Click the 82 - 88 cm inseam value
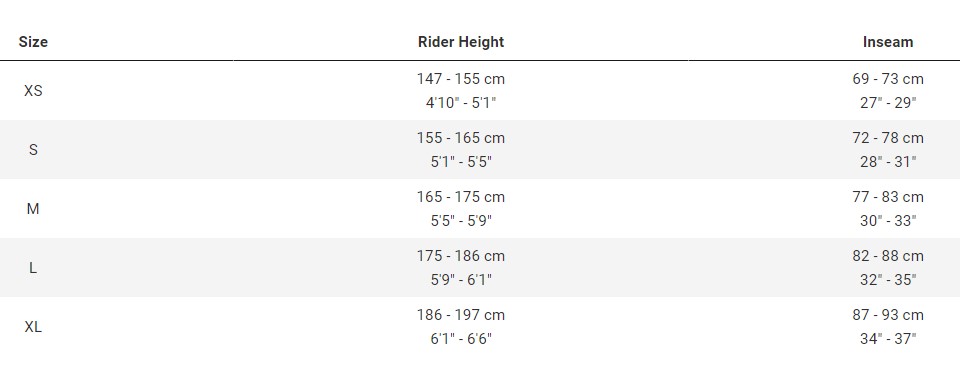 [888, 256]
